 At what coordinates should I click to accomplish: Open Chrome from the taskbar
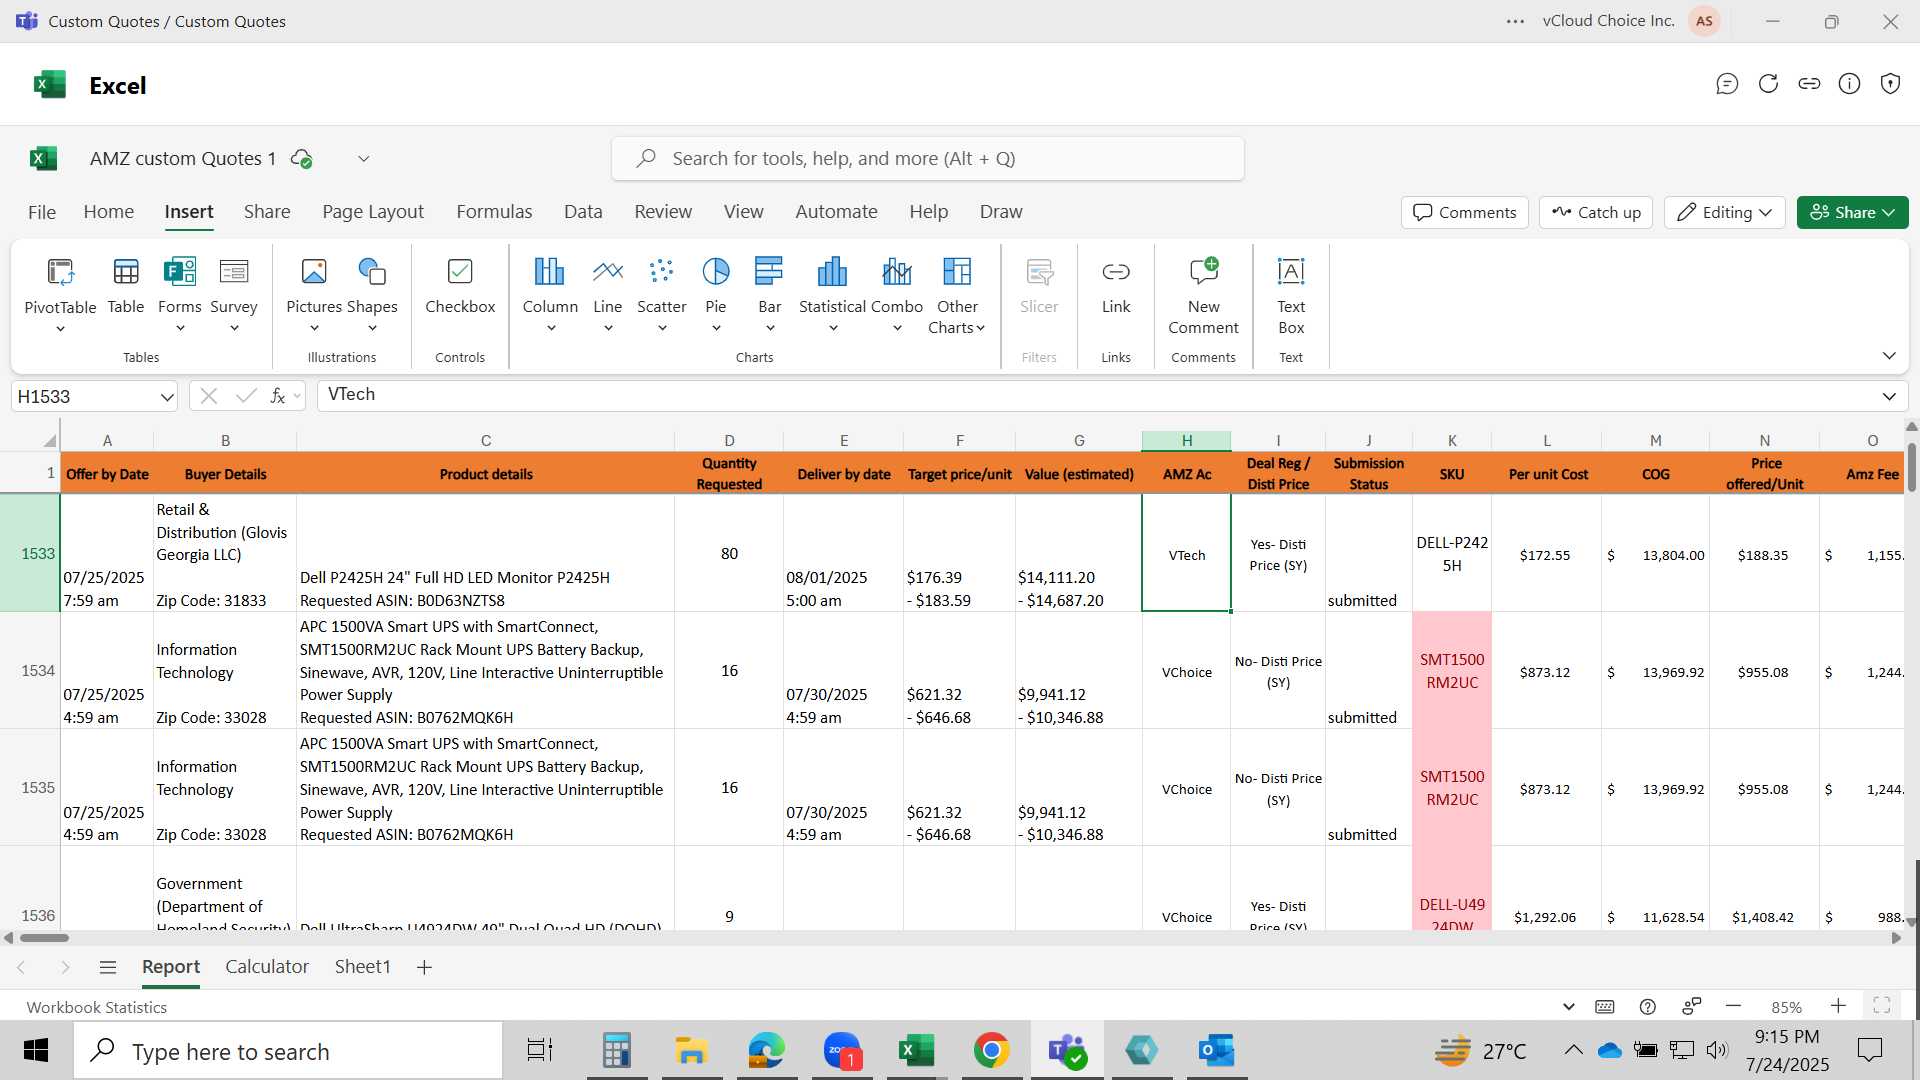pos(991,1051)
